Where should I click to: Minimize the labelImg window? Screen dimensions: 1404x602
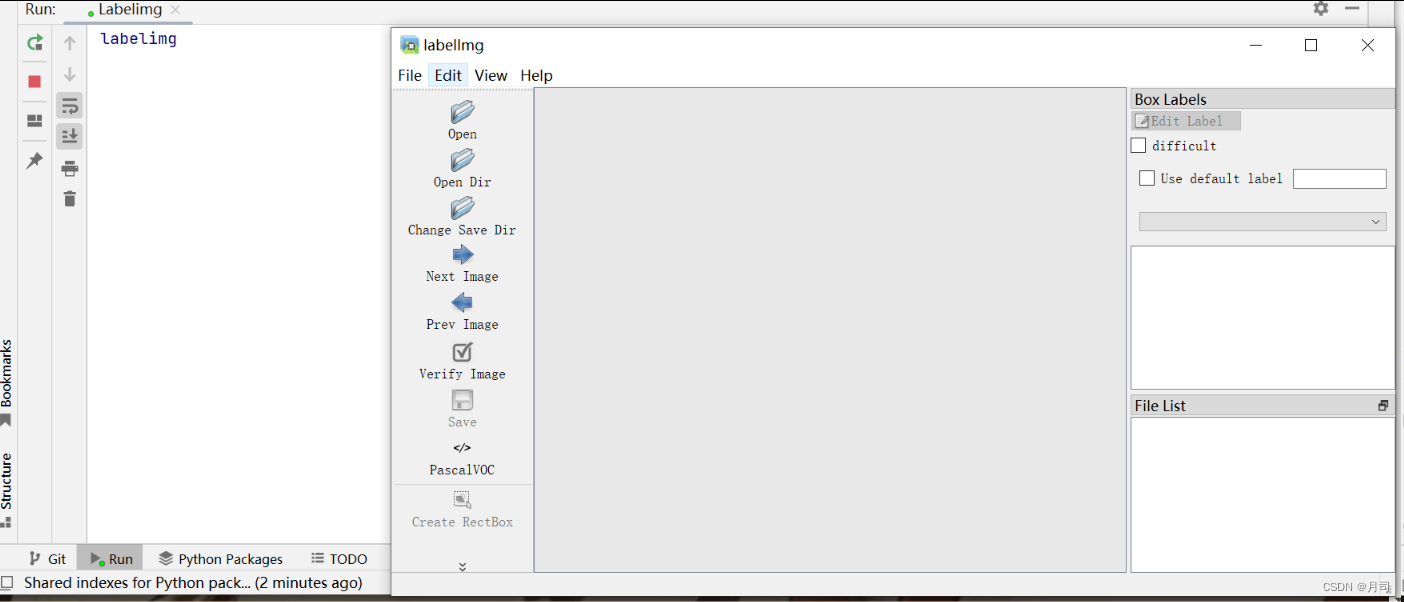(x=1256, y=45)
